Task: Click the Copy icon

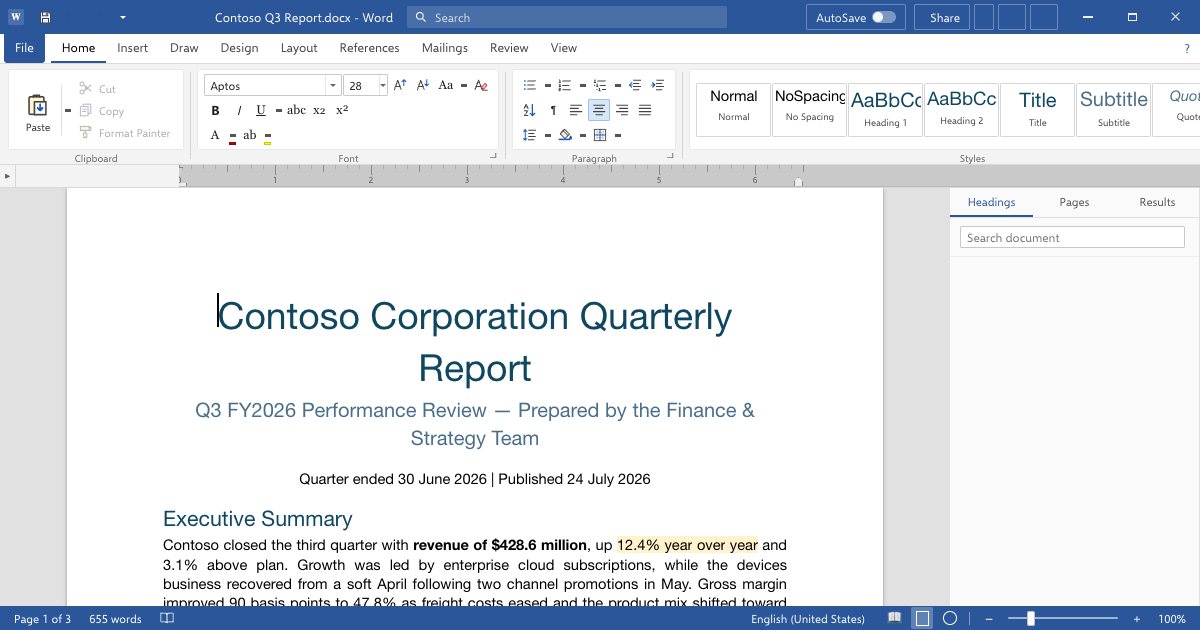Action: click(85, 111)
